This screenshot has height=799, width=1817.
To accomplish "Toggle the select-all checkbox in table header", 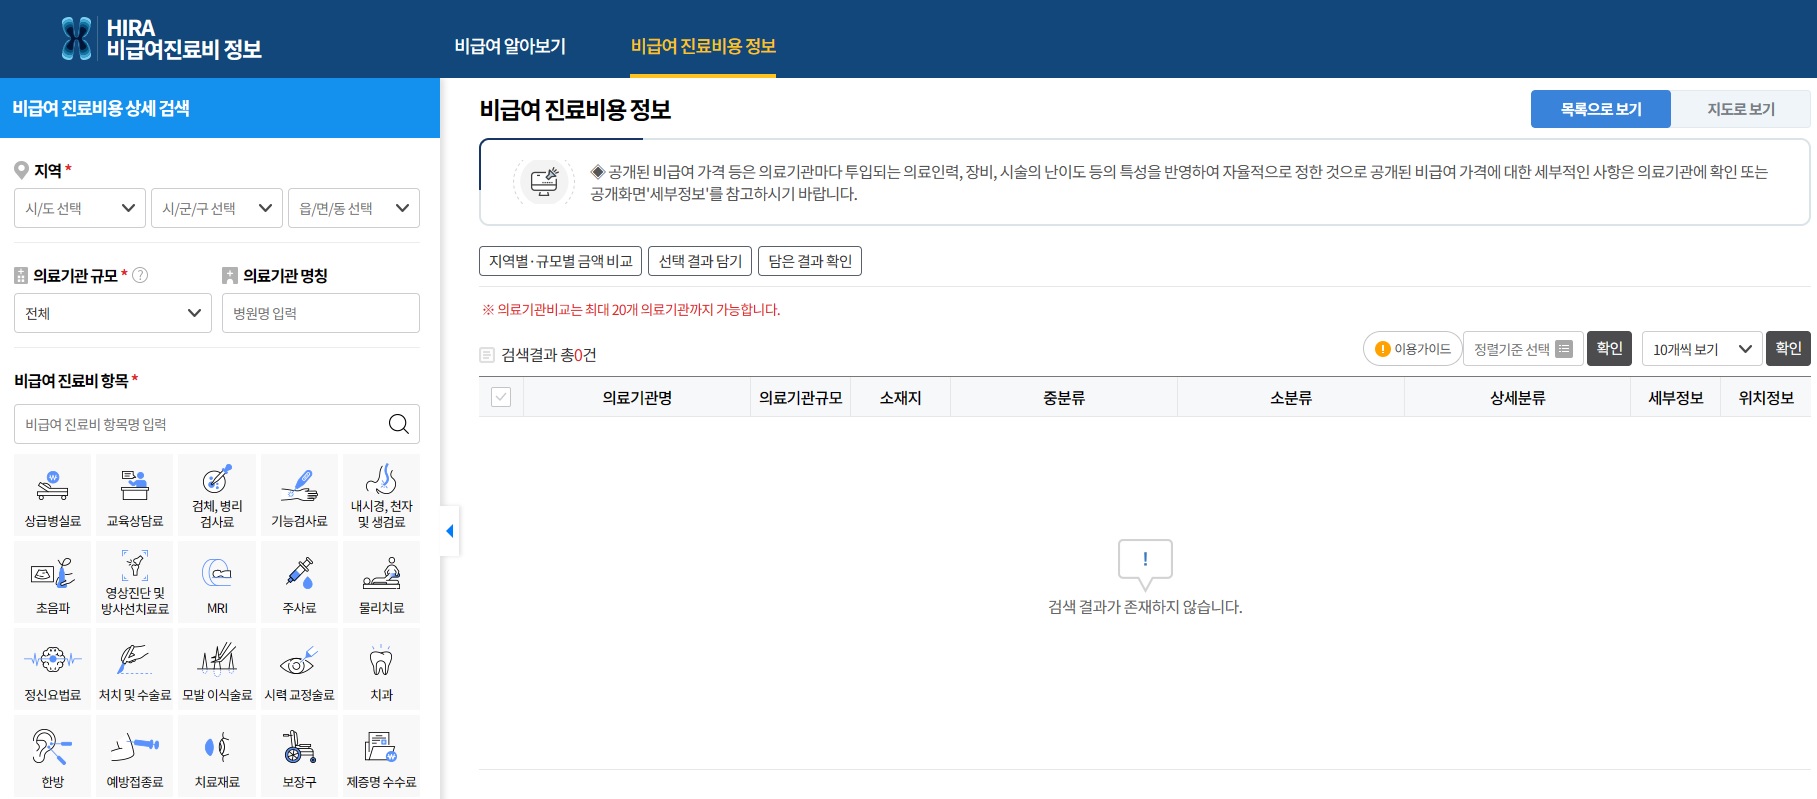I will tap(501, 397).
